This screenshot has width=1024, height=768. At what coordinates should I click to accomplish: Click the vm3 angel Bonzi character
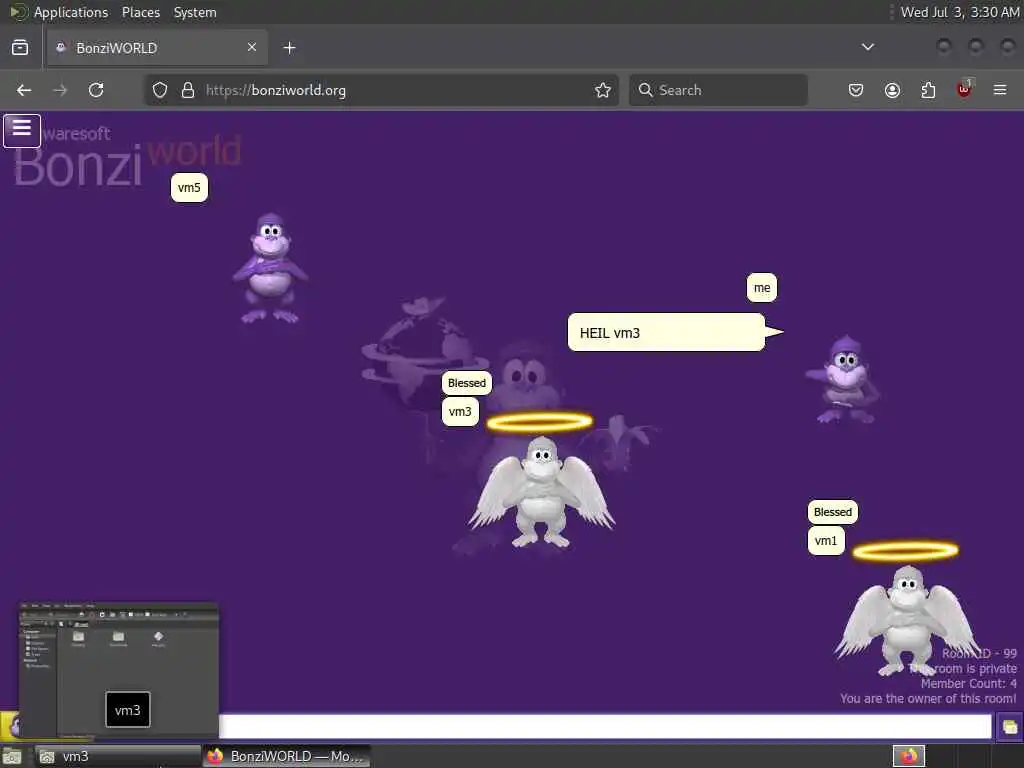(x=541, y=490)
